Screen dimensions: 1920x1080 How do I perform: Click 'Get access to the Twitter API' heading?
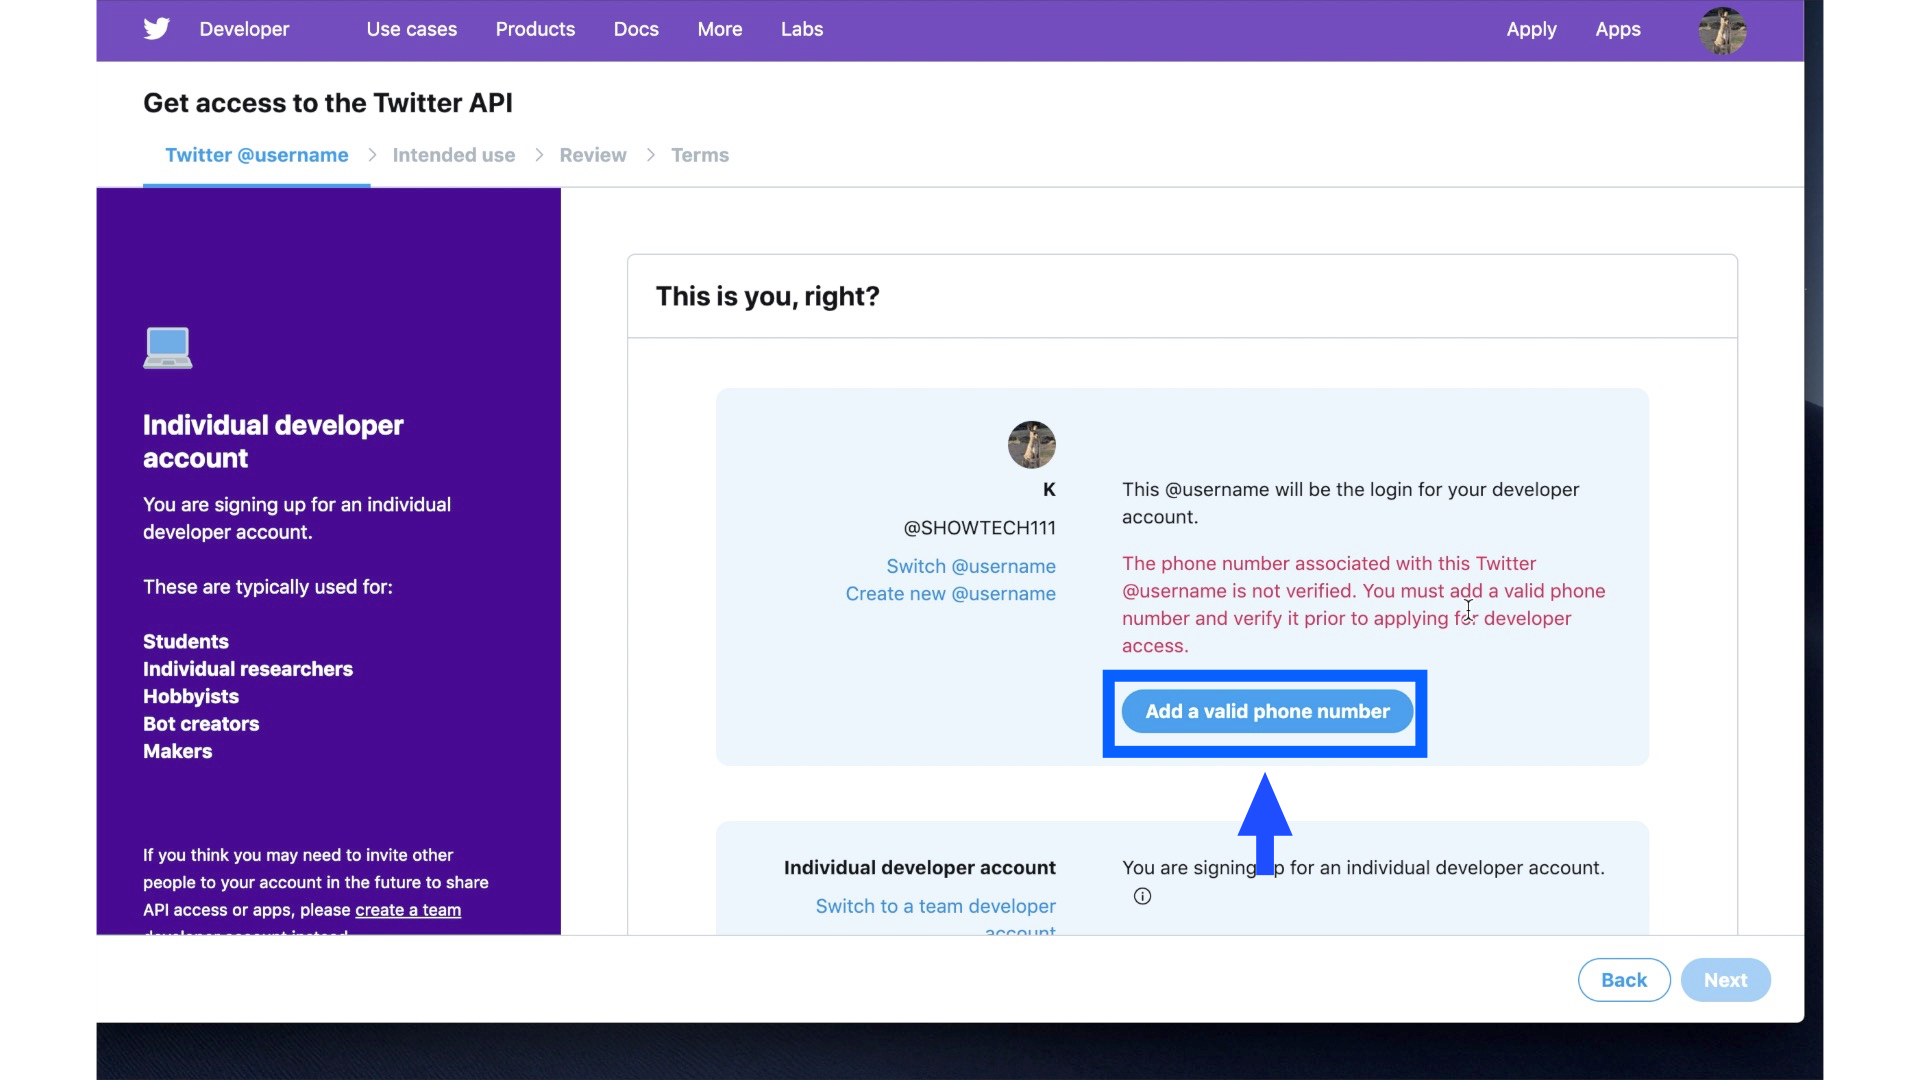pos(328,103)
